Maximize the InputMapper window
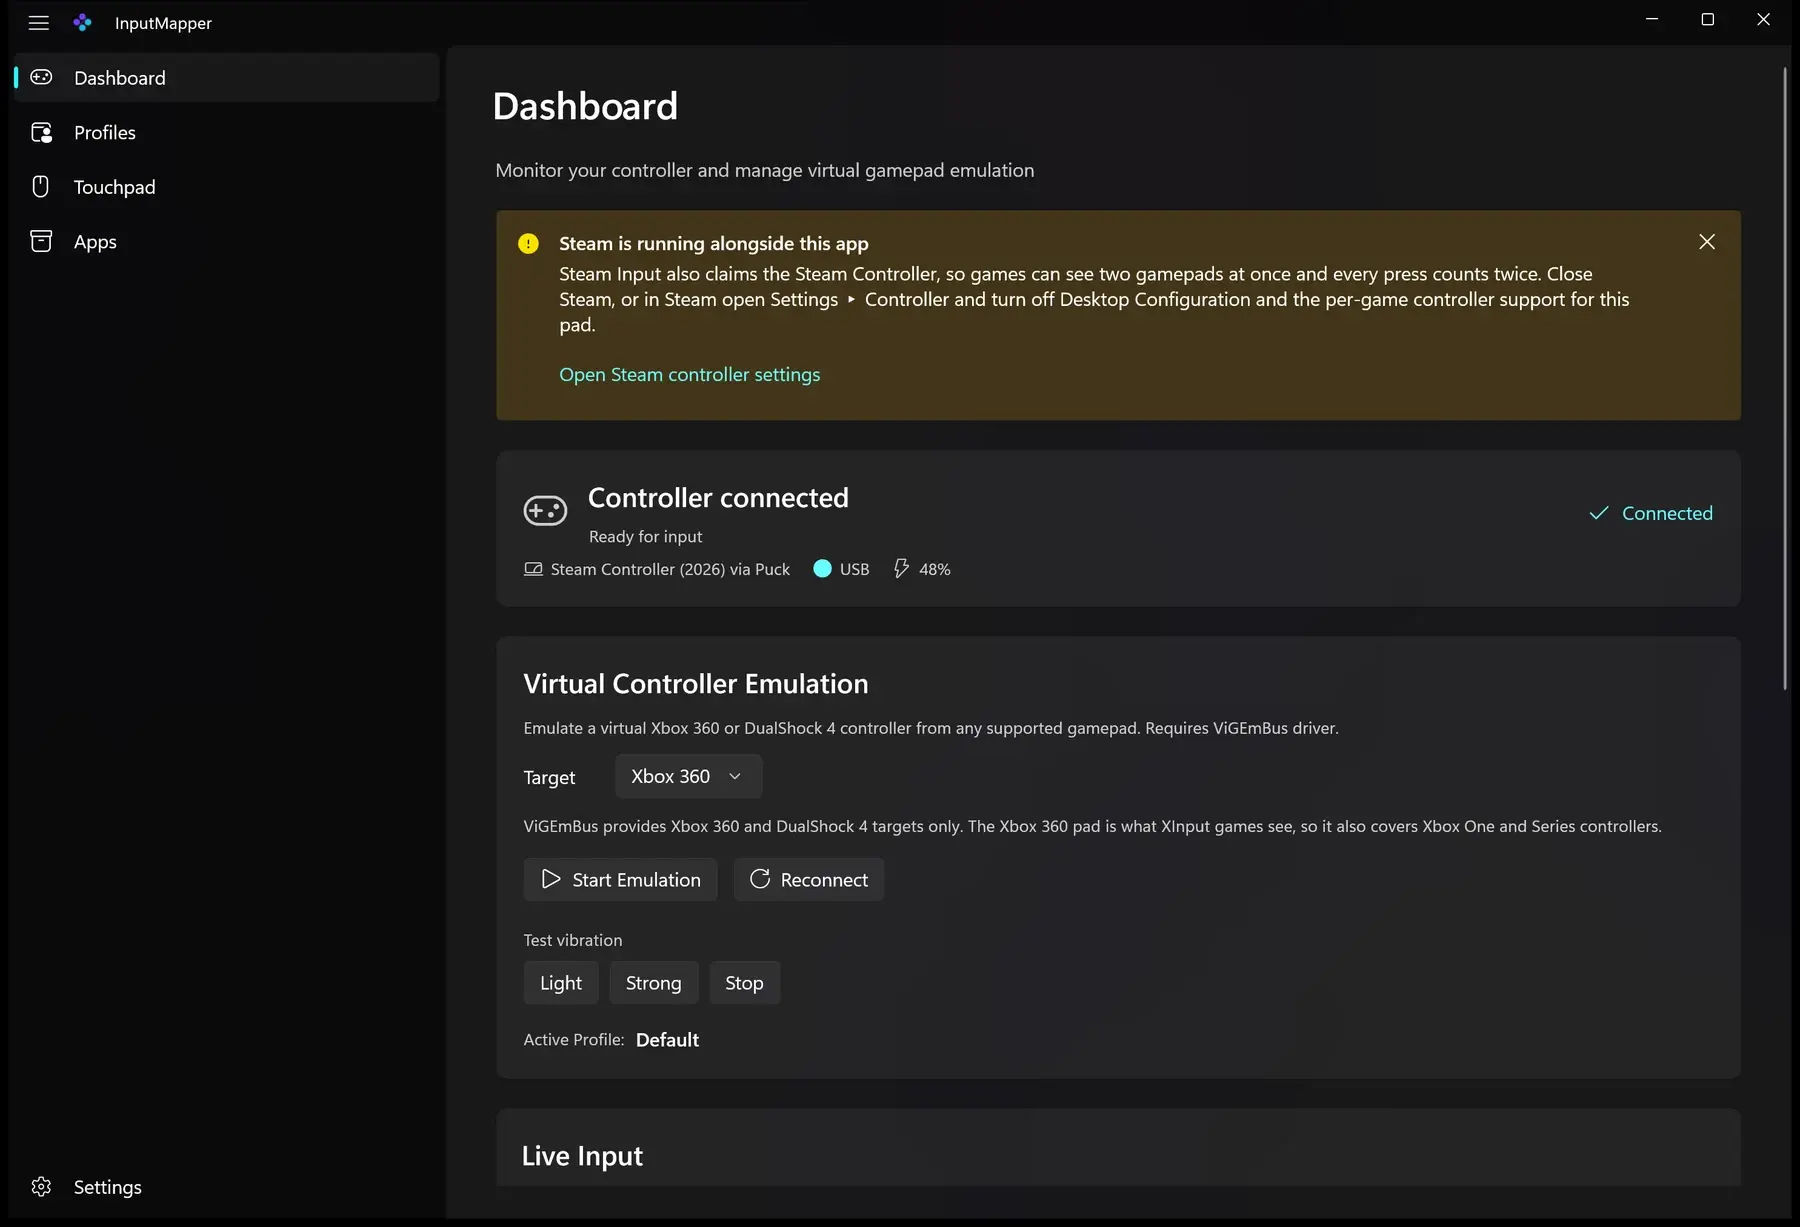The height and width of the screenshot is (1227, 1800). [1708, 20]
